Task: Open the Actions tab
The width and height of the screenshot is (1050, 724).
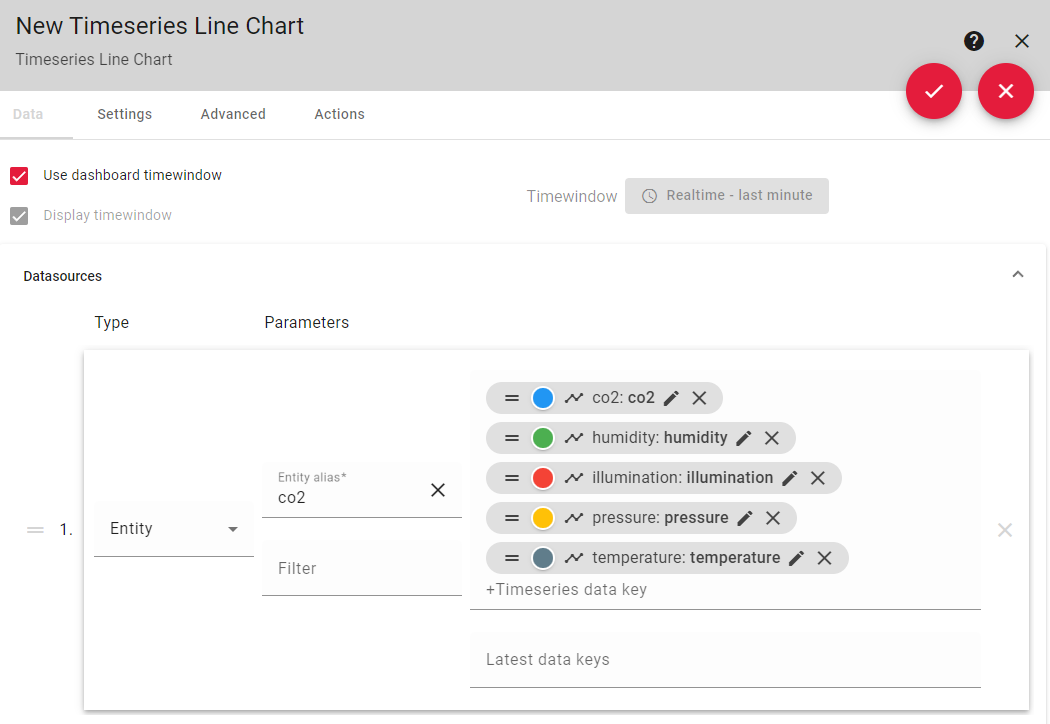Action: tap(340, 115)
